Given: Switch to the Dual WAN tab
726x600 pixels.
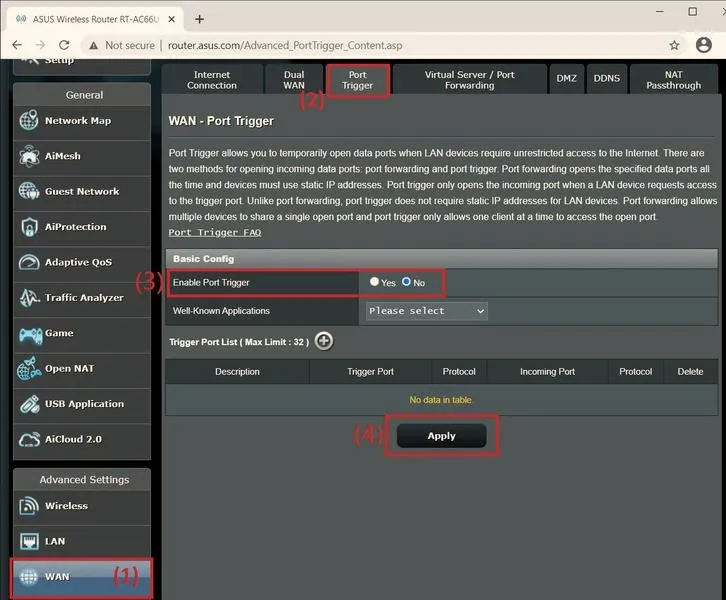Looking at the screenshot, I should (294, 80).
